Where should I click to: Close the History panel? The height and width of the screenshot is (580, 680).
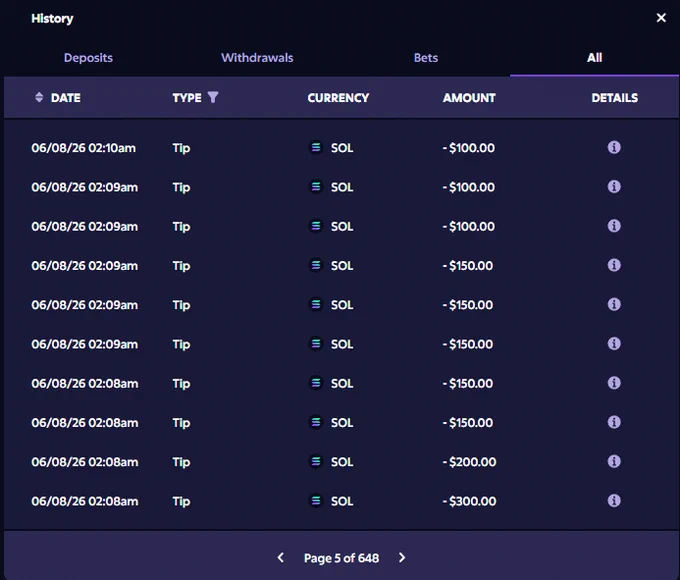pos(661,18)
